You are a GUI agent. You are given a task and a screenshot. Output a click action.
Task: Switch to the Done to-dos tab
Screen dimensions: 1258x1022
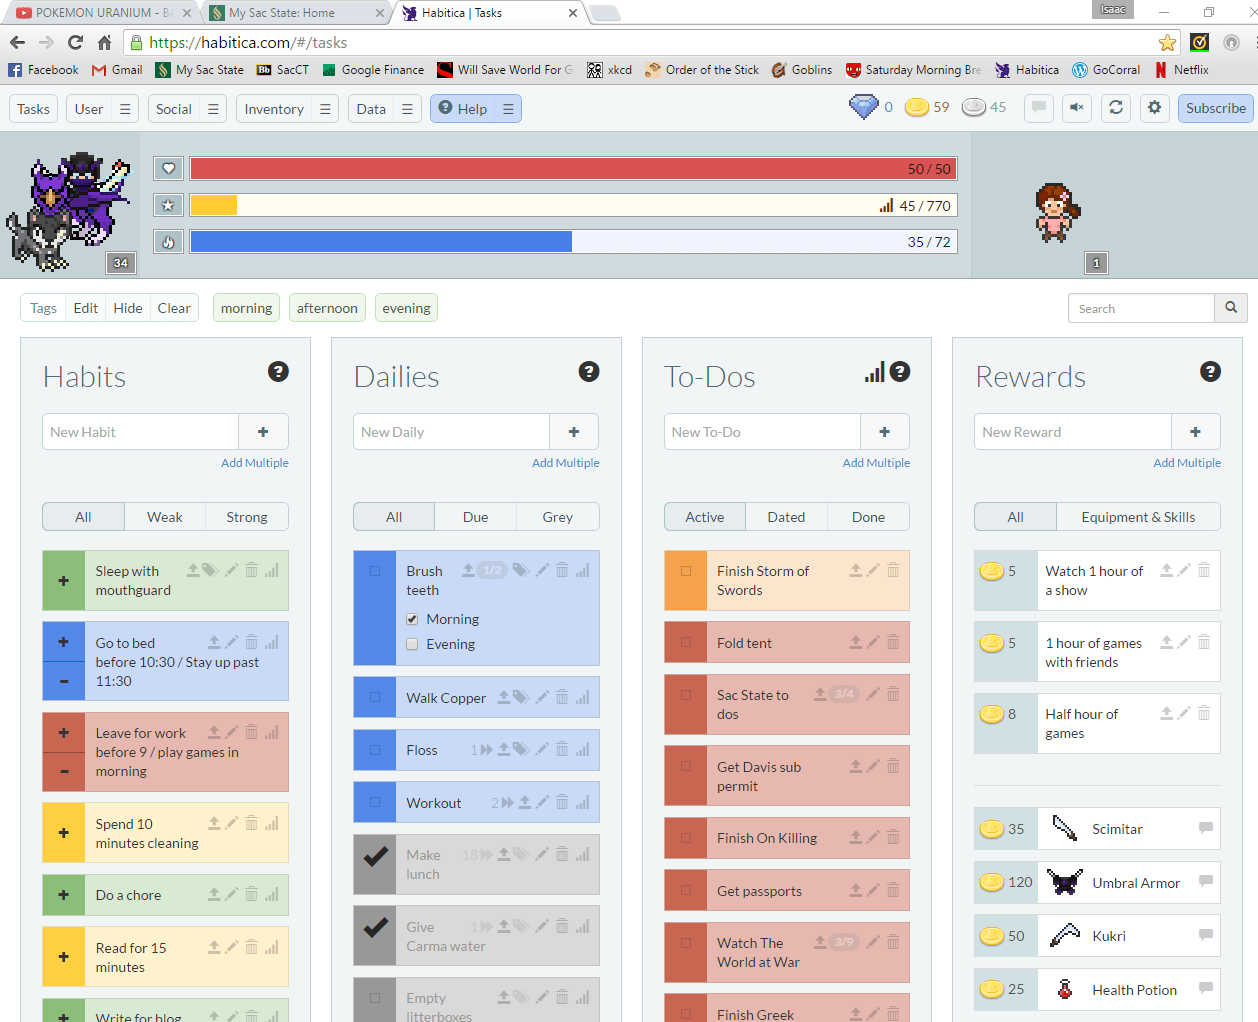pyautogui.click(x=868, y=517)
